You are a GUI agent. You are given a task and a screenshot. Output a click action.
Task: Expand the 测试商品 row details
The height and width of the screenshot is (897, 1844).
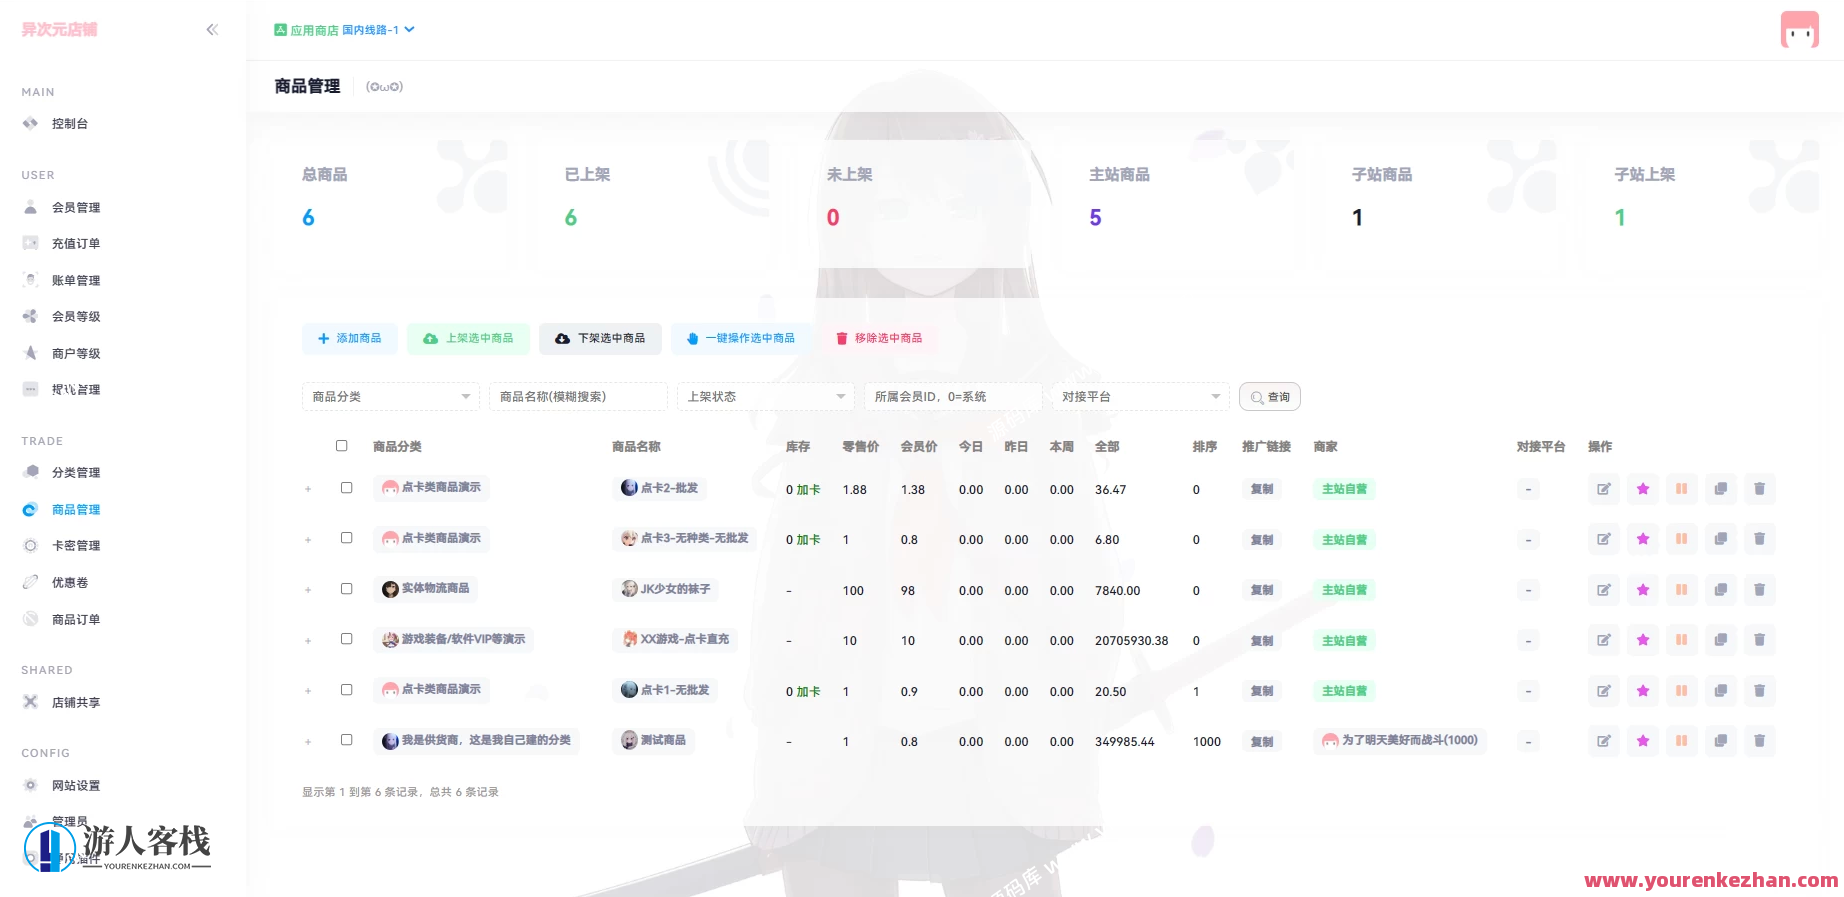(x=308, y=742)
